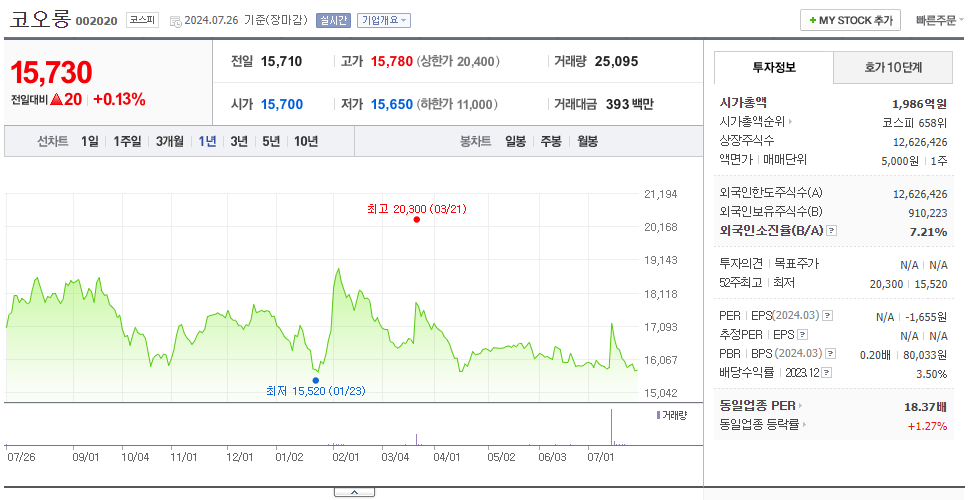Click the 코오롱 stock name heading
Screen dimensions: 968x500
coord(41,19)
